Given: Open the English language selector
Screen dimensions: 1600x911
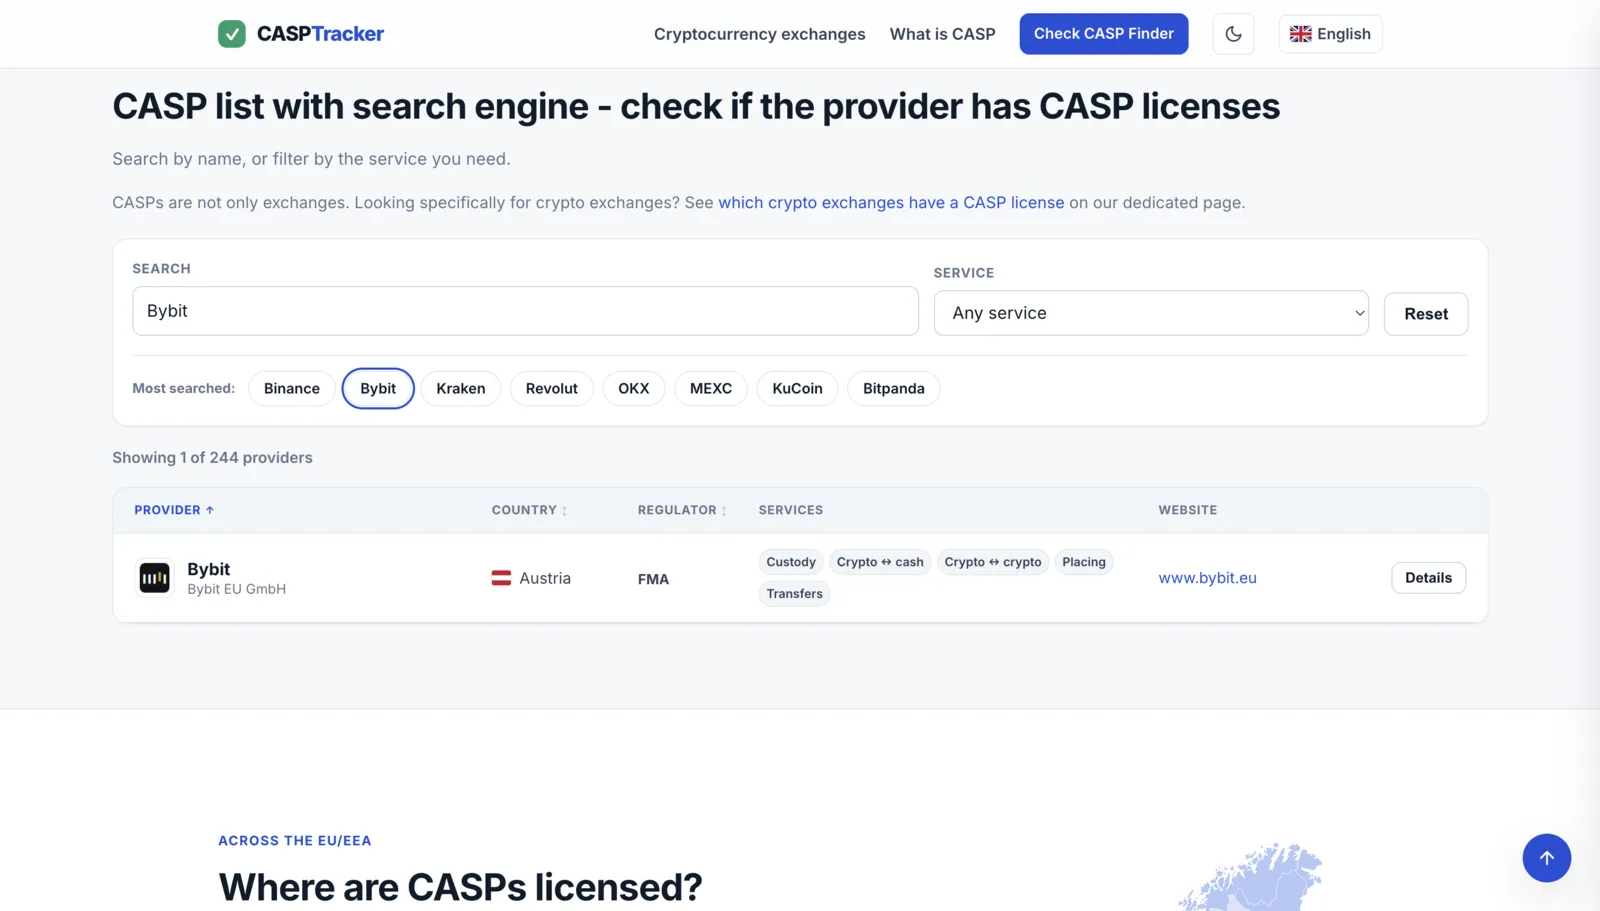Looking at the screenshot, I should click(1330, 34).
